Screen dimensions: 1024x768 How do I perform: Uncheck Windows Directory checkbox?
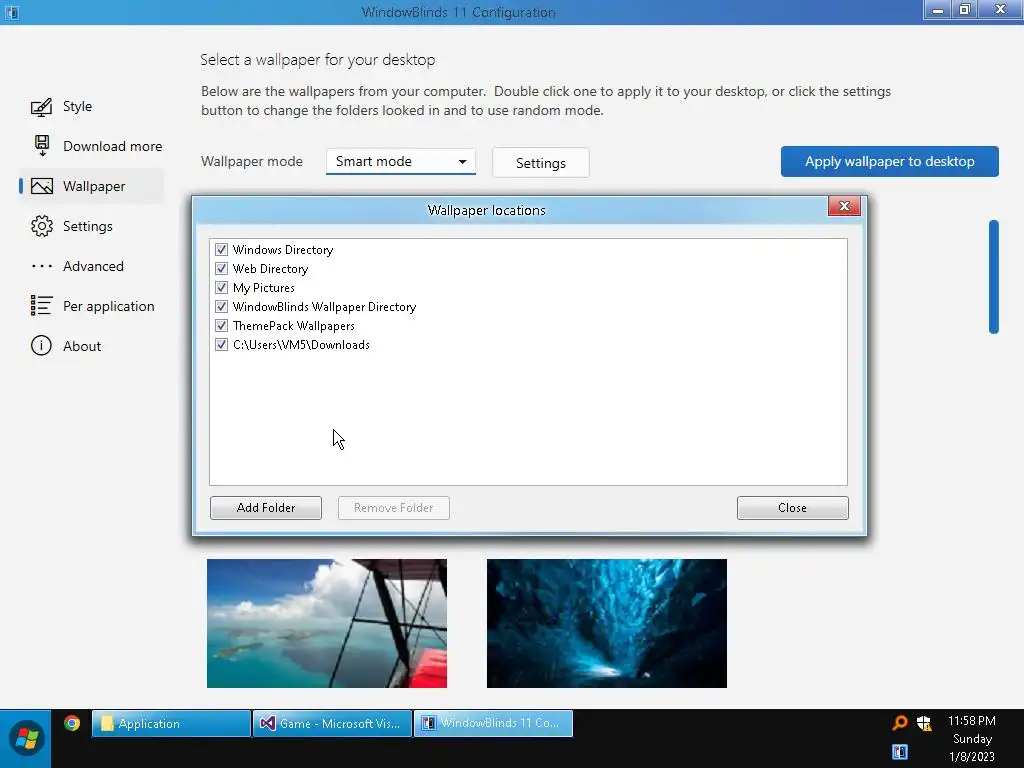tap(221, 249)
